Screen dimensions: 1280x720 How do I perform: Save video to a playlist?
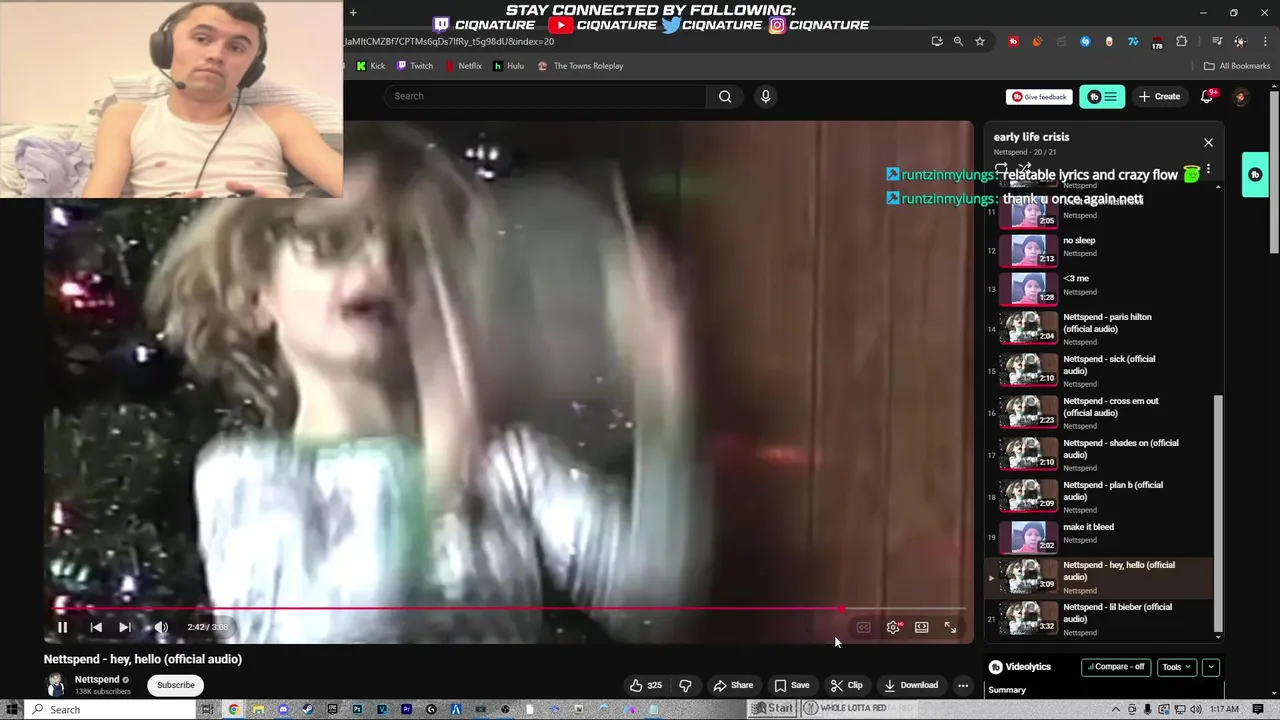point(792,685)
